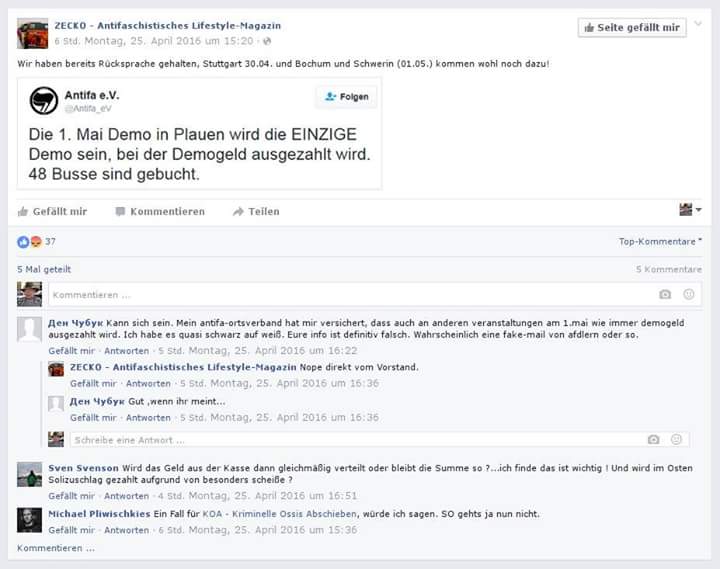The height and width of the screenshot is (569, 720).
Task: Click the Antifa e.V. logo avatar
Action: click(x=44, y=101)
